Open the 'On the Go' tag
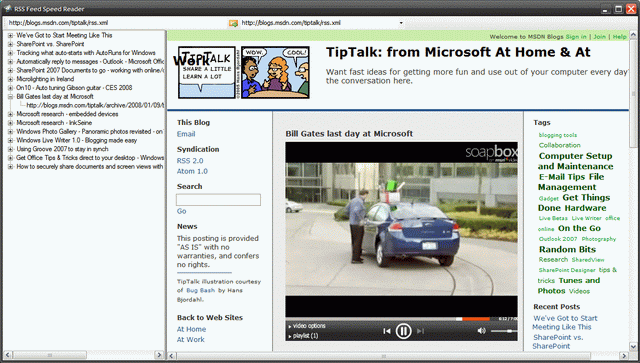This screenshot has height=363, width=640. (x=579, y=228)
